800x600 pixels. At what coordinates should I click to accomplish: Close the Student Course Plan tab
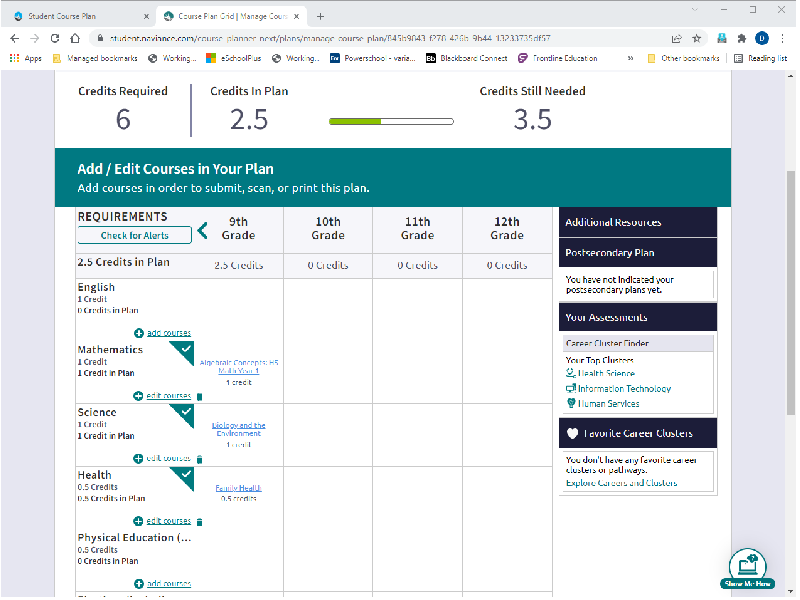(x=146, y=16)
